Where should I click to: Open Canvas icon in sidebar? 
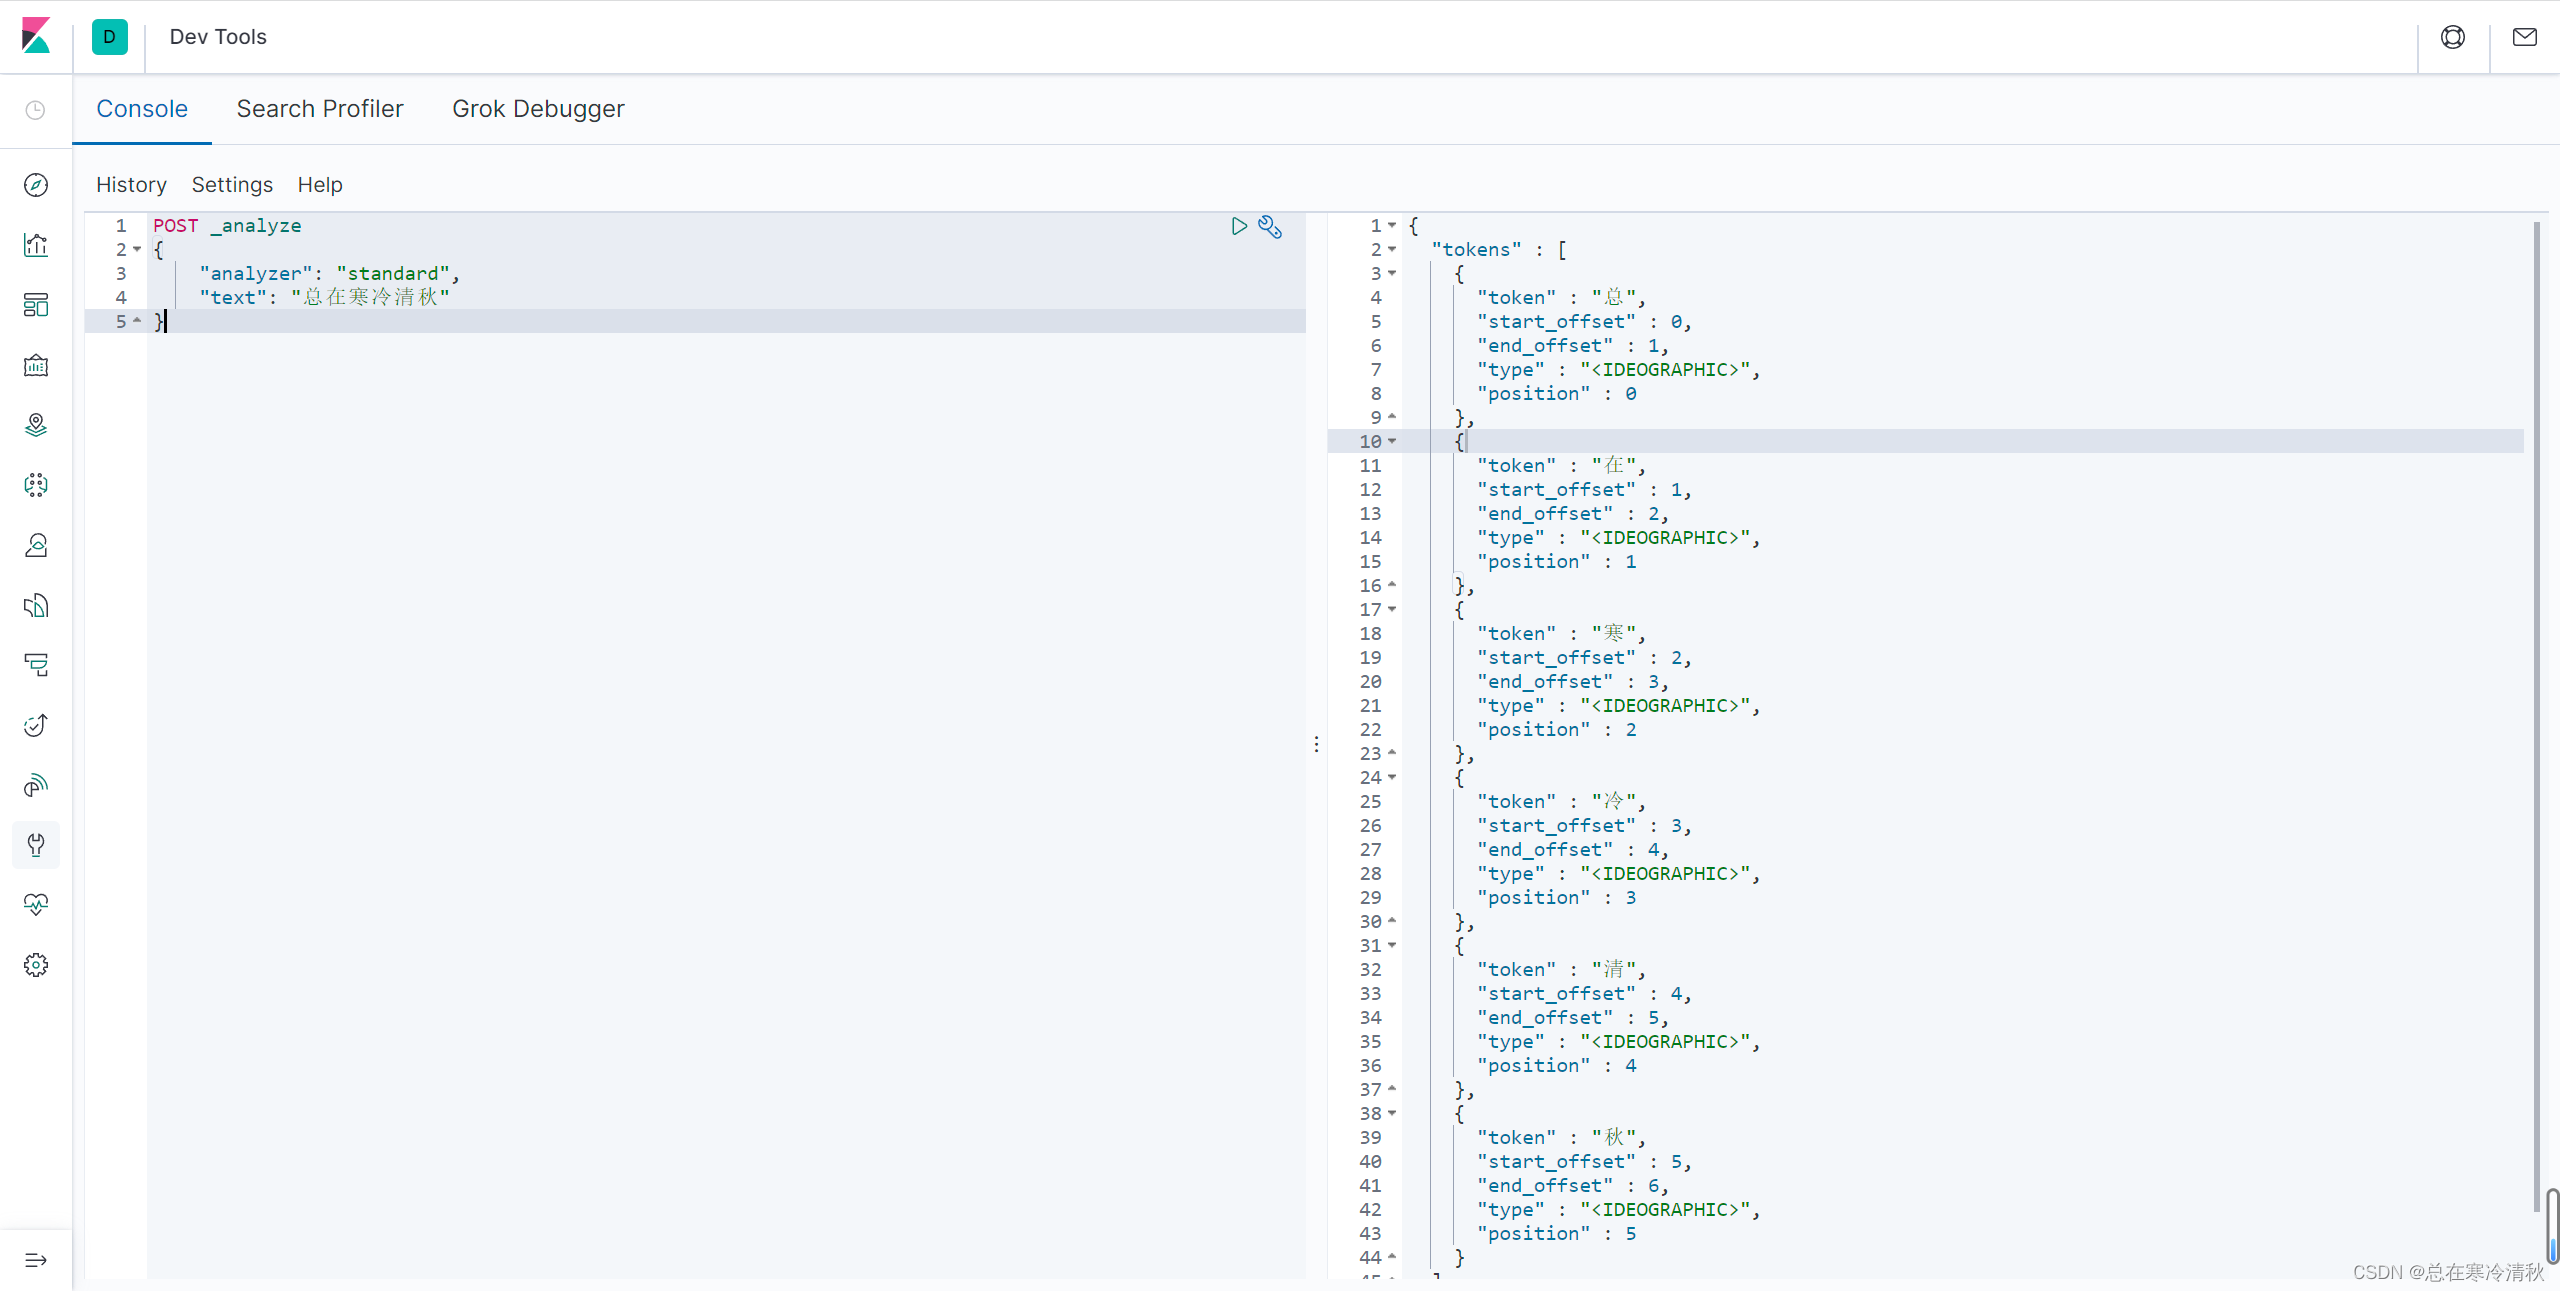tap(36, 365)
